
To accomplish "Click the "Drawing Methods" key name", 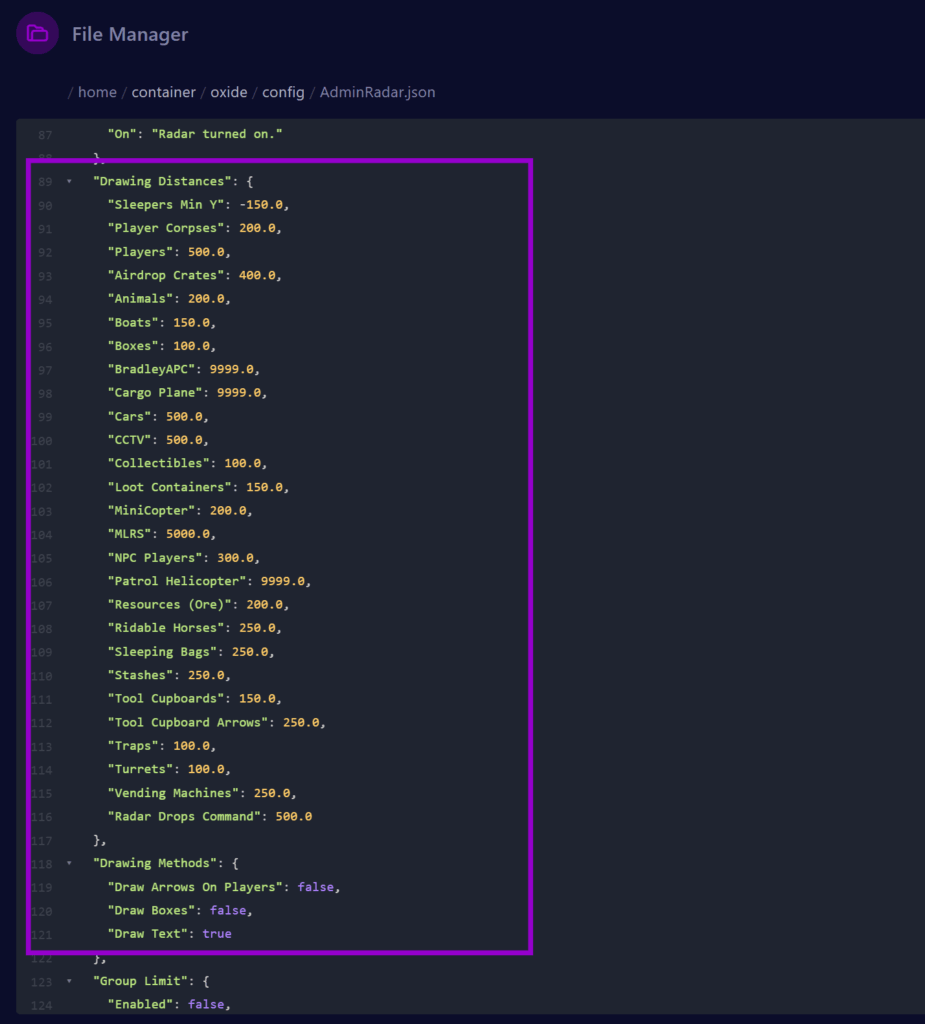I will [x=155, y=863].
